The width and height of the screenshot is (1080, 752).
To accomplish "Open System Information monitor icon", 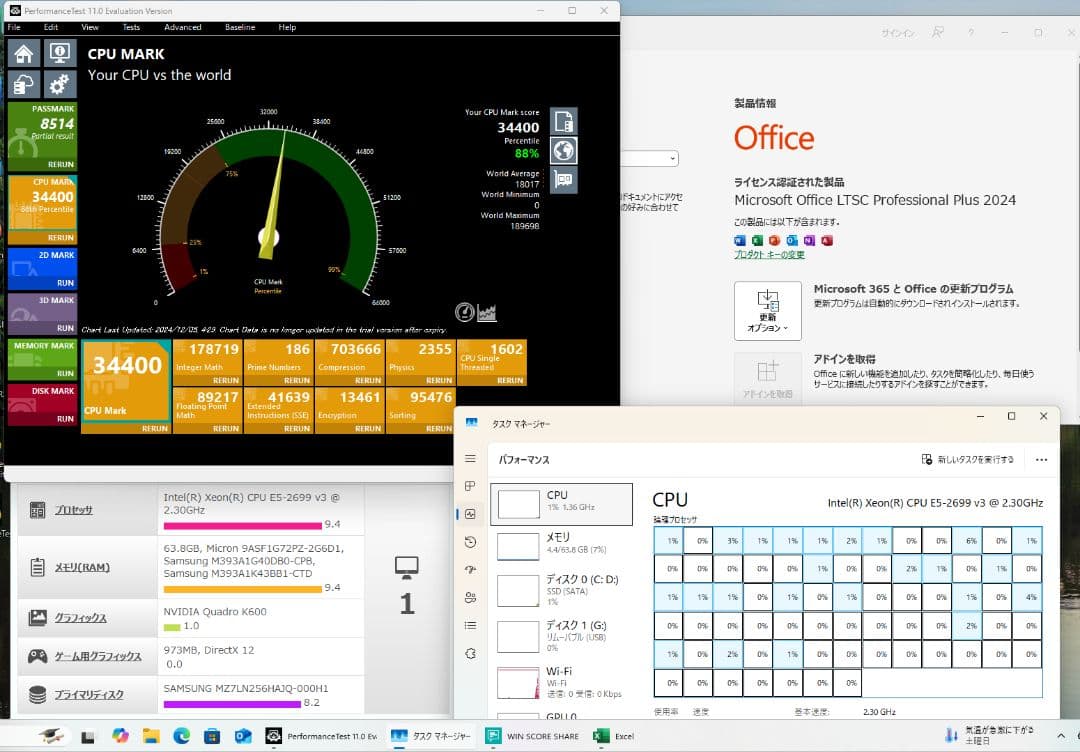I will 60,53.
